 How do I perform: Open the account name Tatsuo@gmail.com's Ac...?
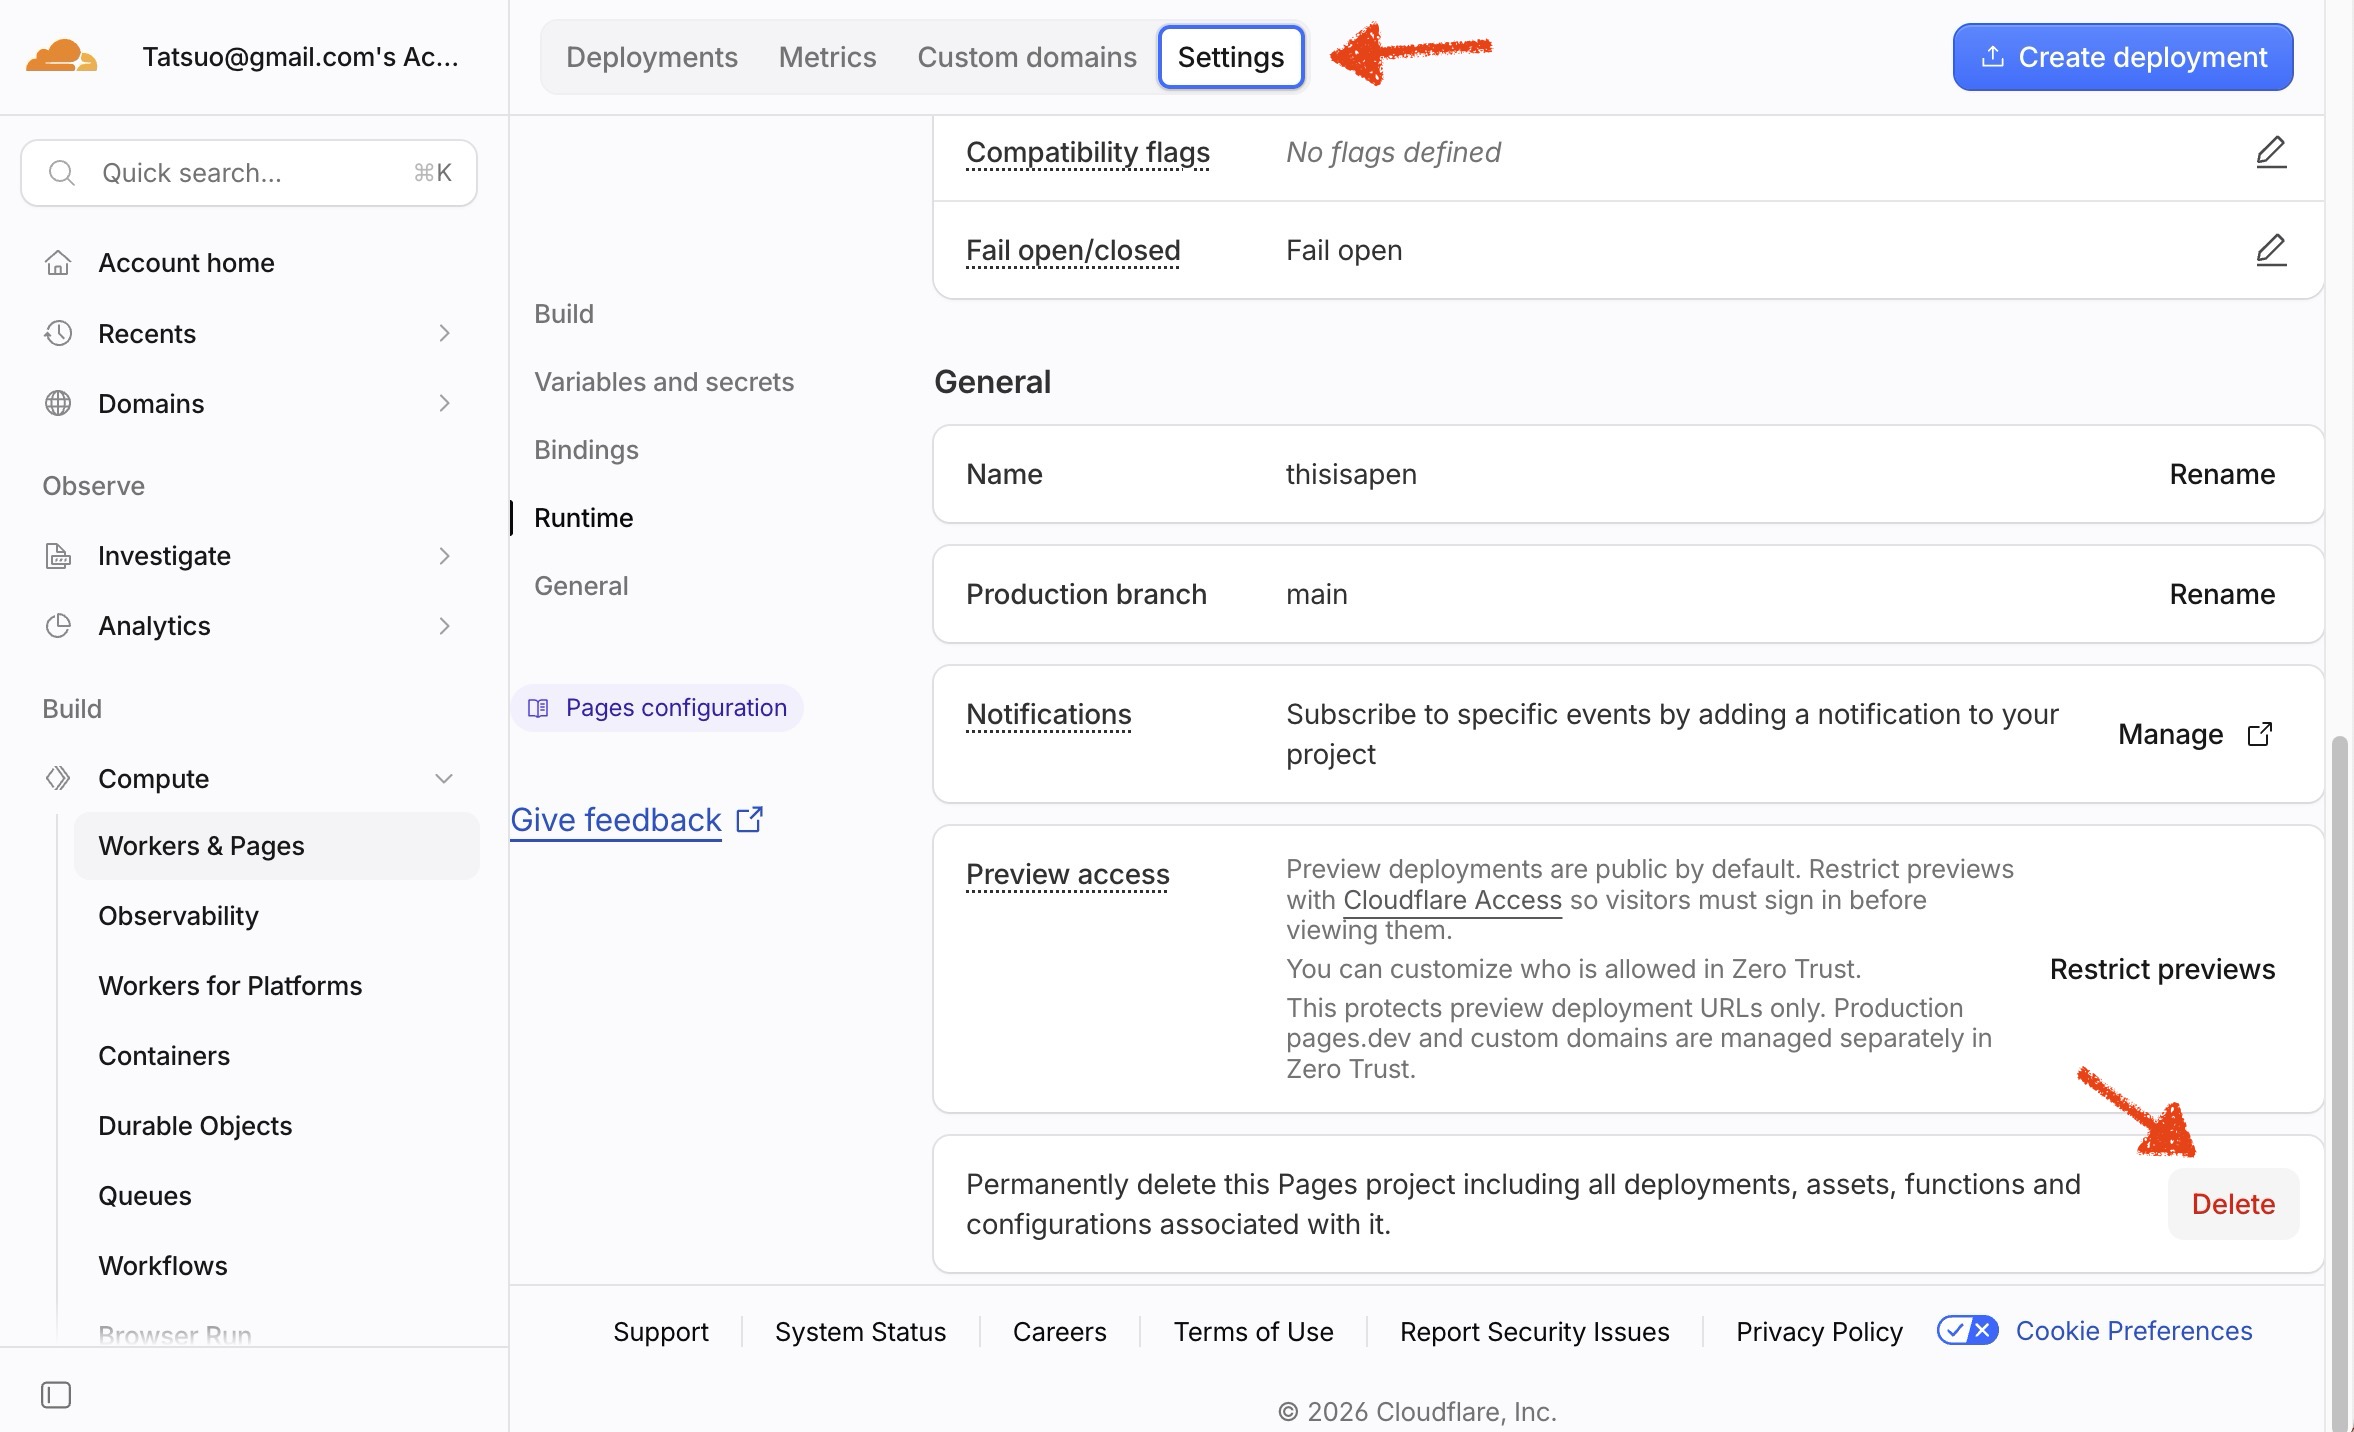(x=300, y=57)
